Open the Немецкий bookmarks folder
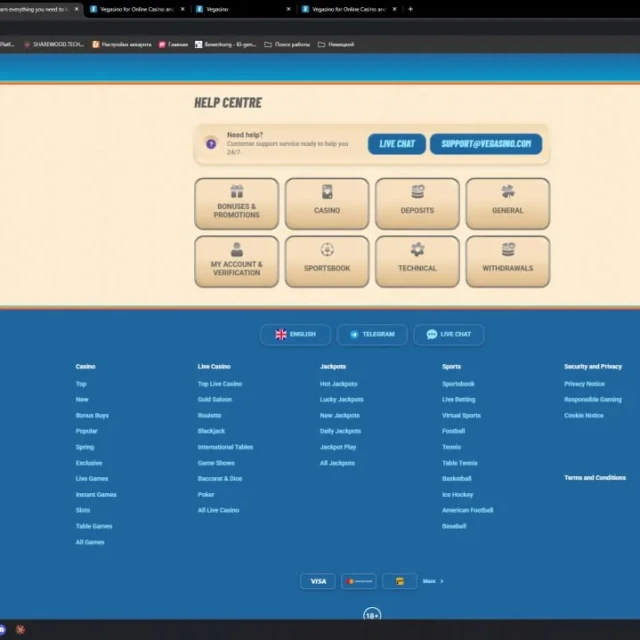Screen dimensions: 640x640 [x=336, y=44]
